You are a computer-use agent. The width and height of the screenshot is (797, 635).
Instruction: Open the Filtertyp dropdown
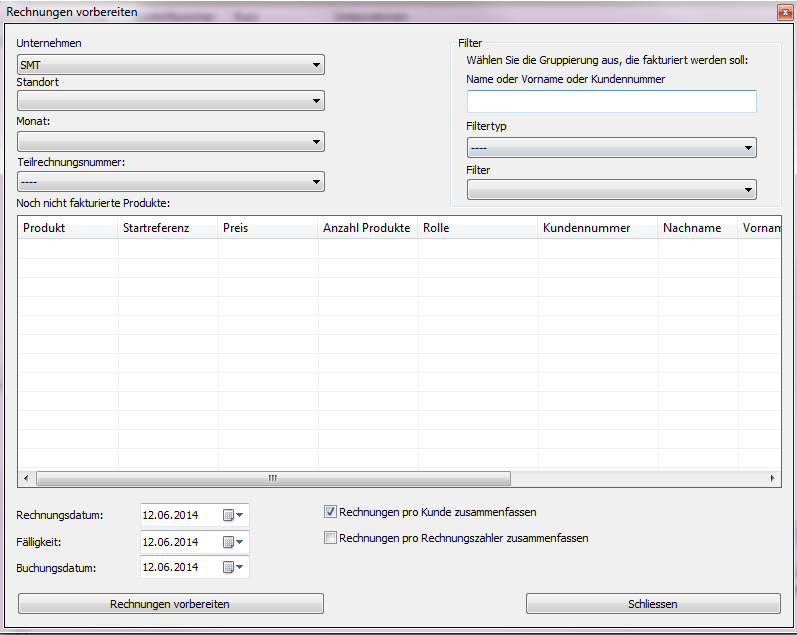(x=611, y=148)
